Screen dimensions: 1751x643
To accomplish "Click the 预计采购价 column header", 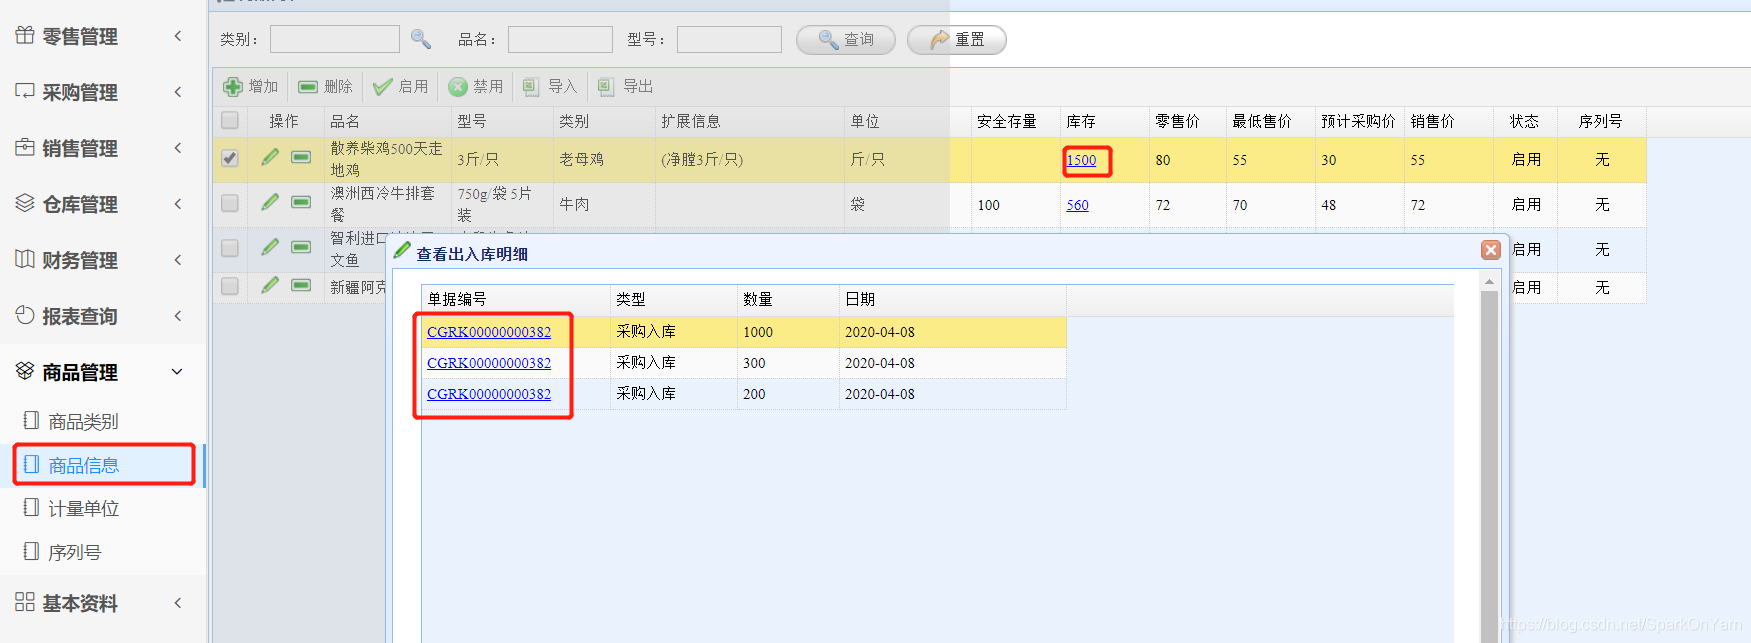I will pyautogui.click(x=1358, y=121).
